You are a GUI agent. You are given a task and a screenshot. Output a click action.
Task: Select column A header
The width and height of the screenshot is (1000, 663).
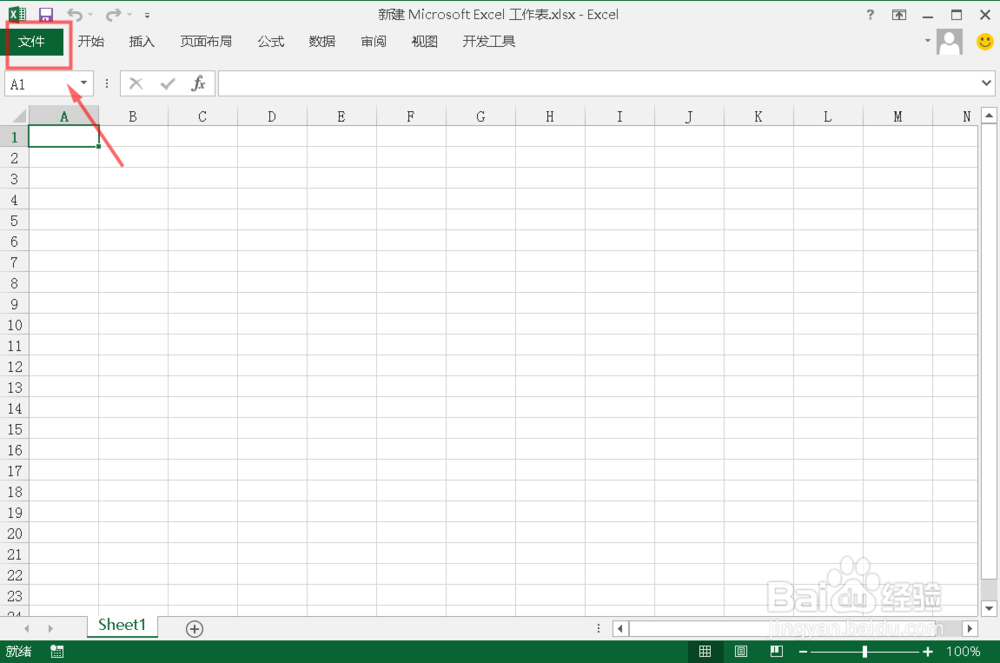click(64, 117)
